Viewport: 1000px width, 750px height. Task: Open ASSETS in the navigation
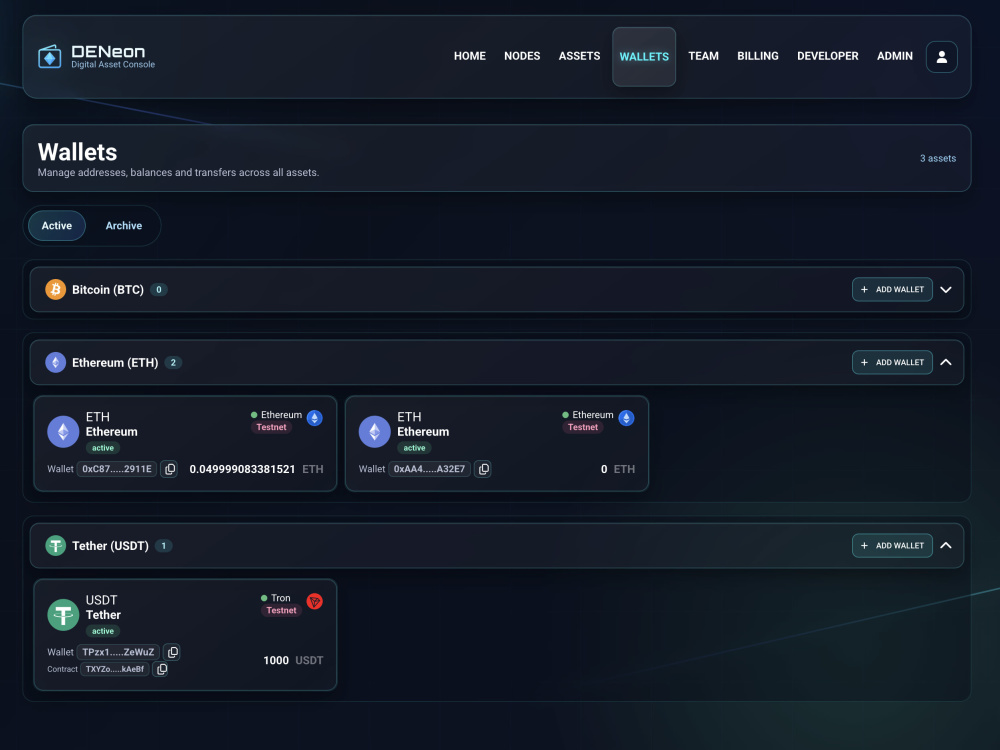(x=579, y=56)
